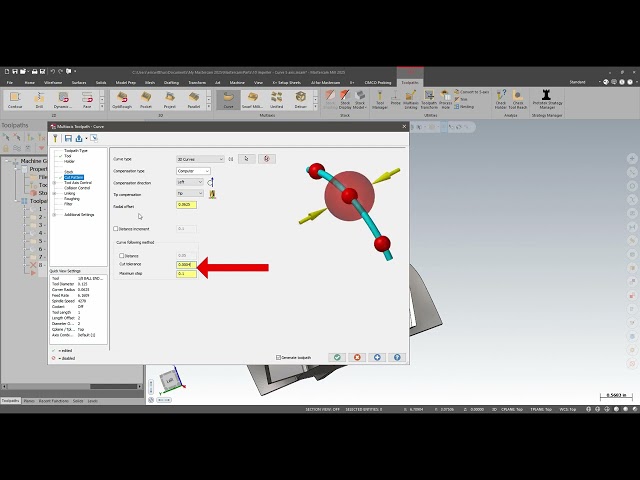Expand the Additional Settings tree node

(x=54, y=215)
